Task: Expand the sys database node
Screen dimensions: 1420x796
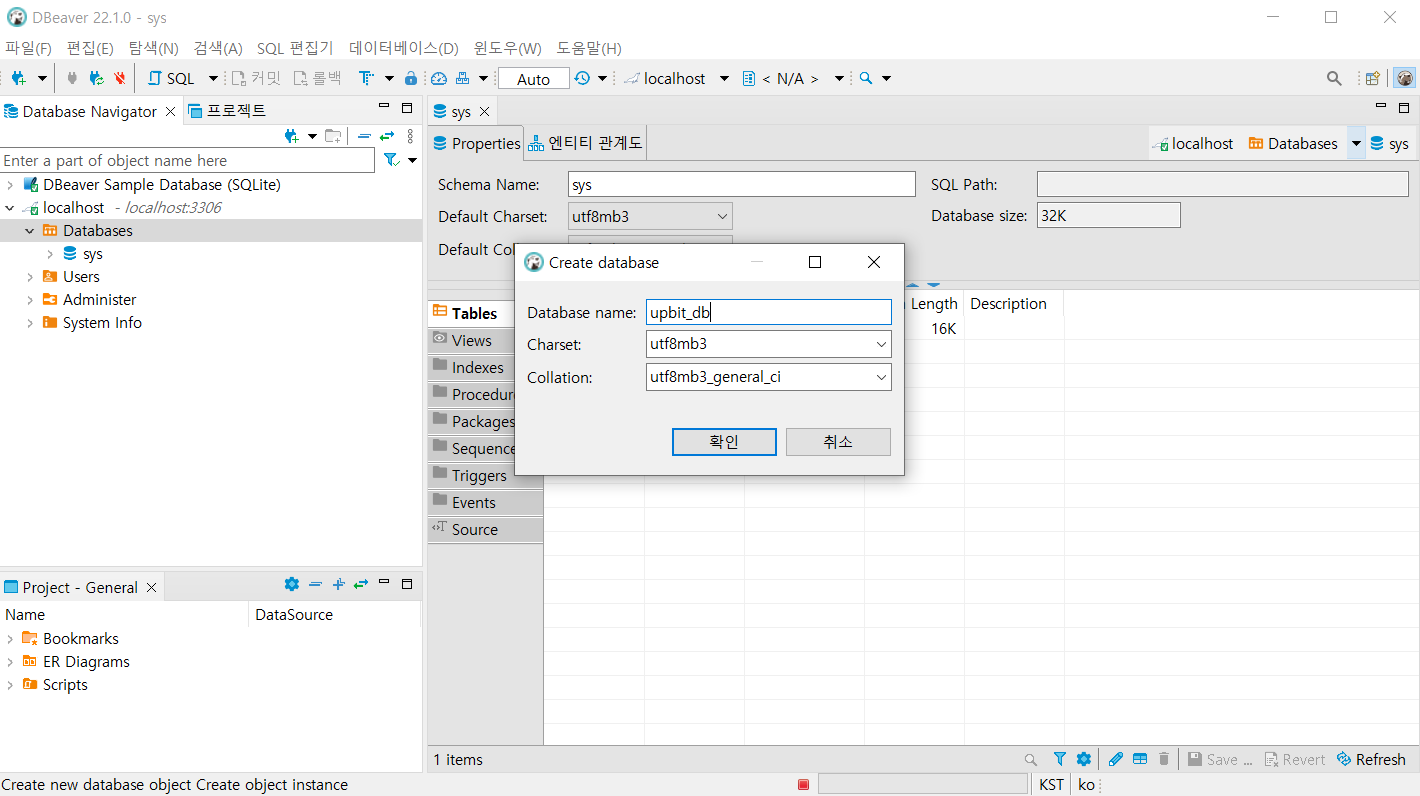Action: click(50, 254)
